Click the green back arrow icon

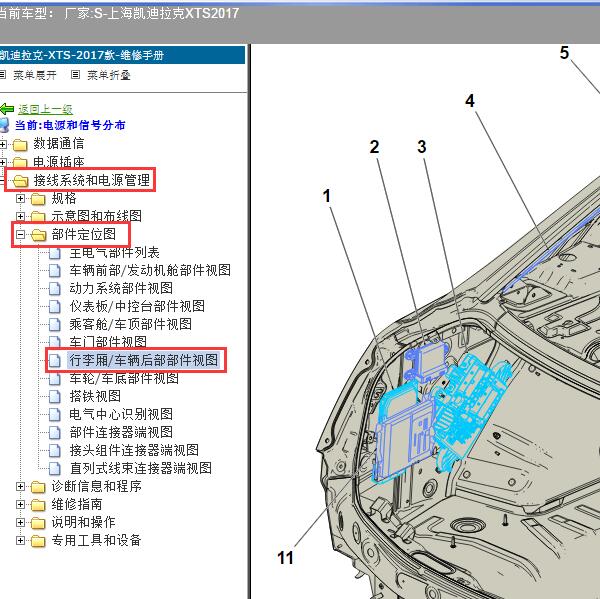click(x=7, y=109)
